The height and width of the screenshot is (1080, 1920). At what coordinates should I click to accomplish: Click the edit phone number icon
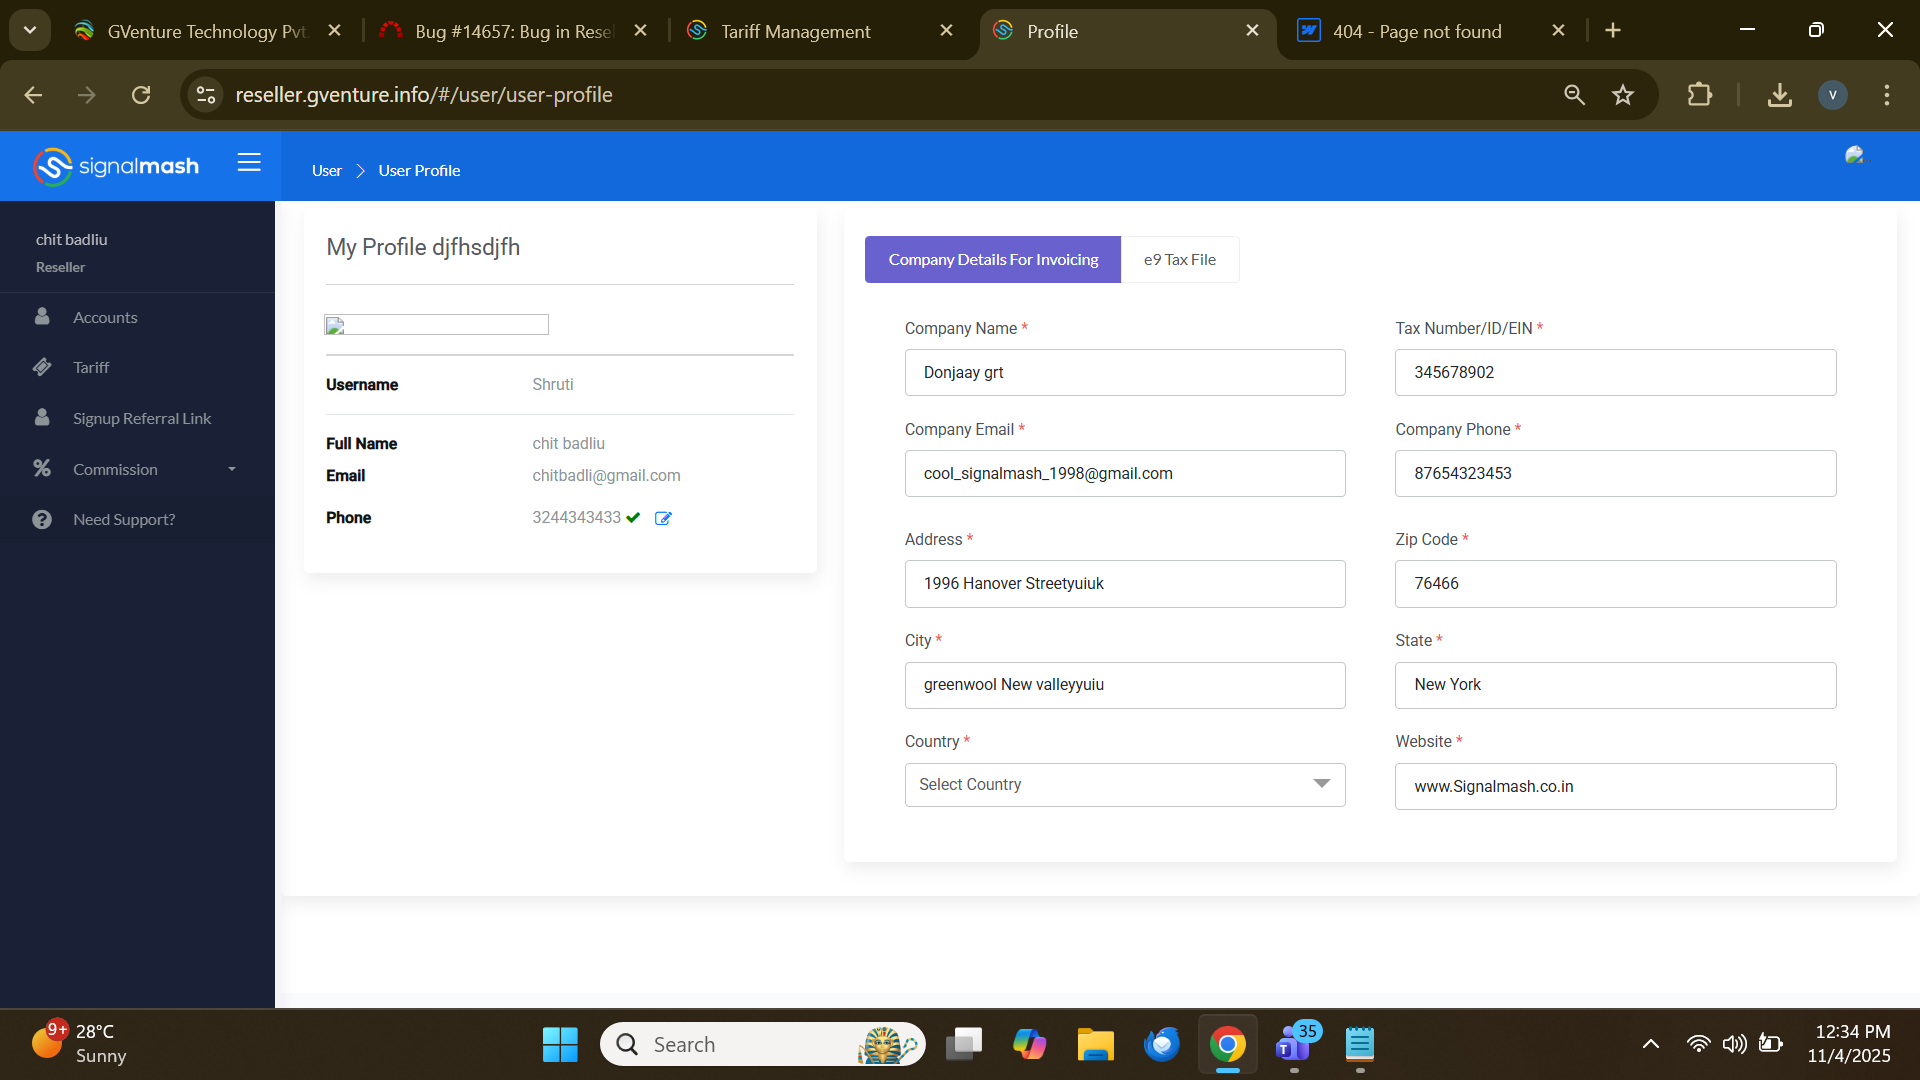[x=663, y=518]
